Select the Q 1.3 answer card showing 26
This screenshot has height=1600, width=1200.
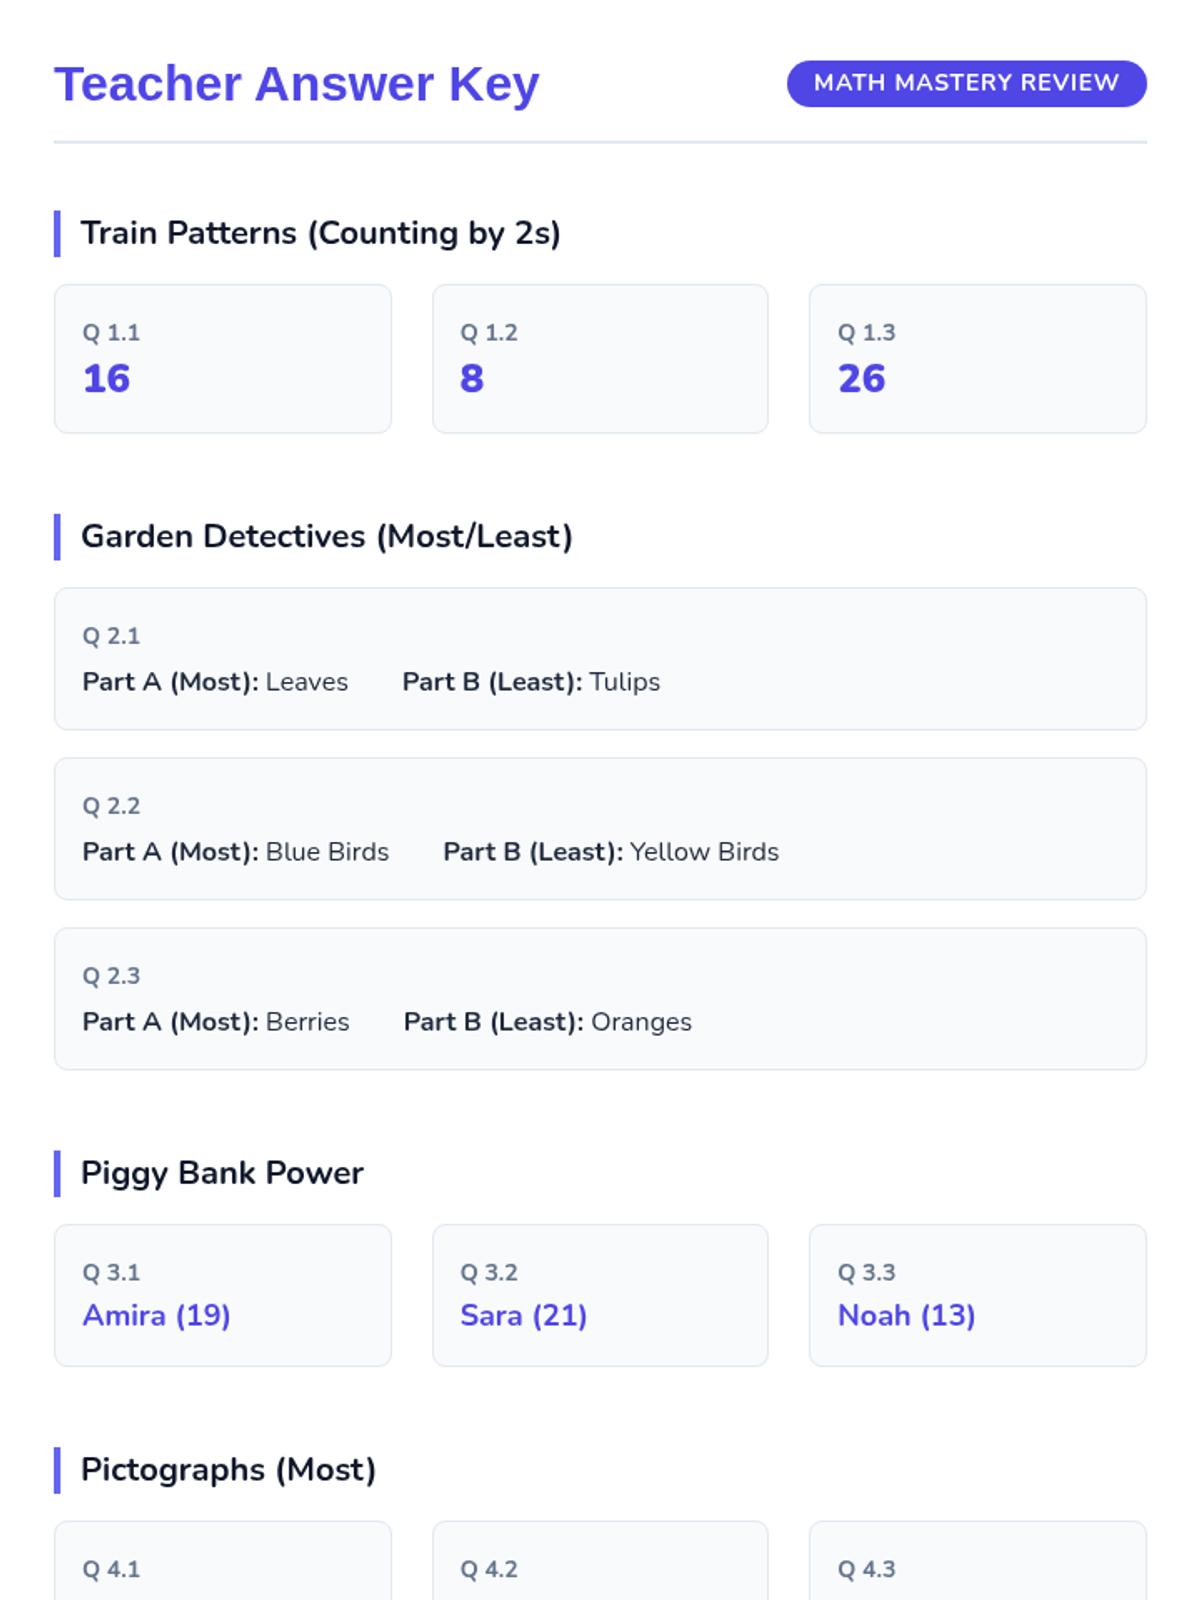pos(977,359)
